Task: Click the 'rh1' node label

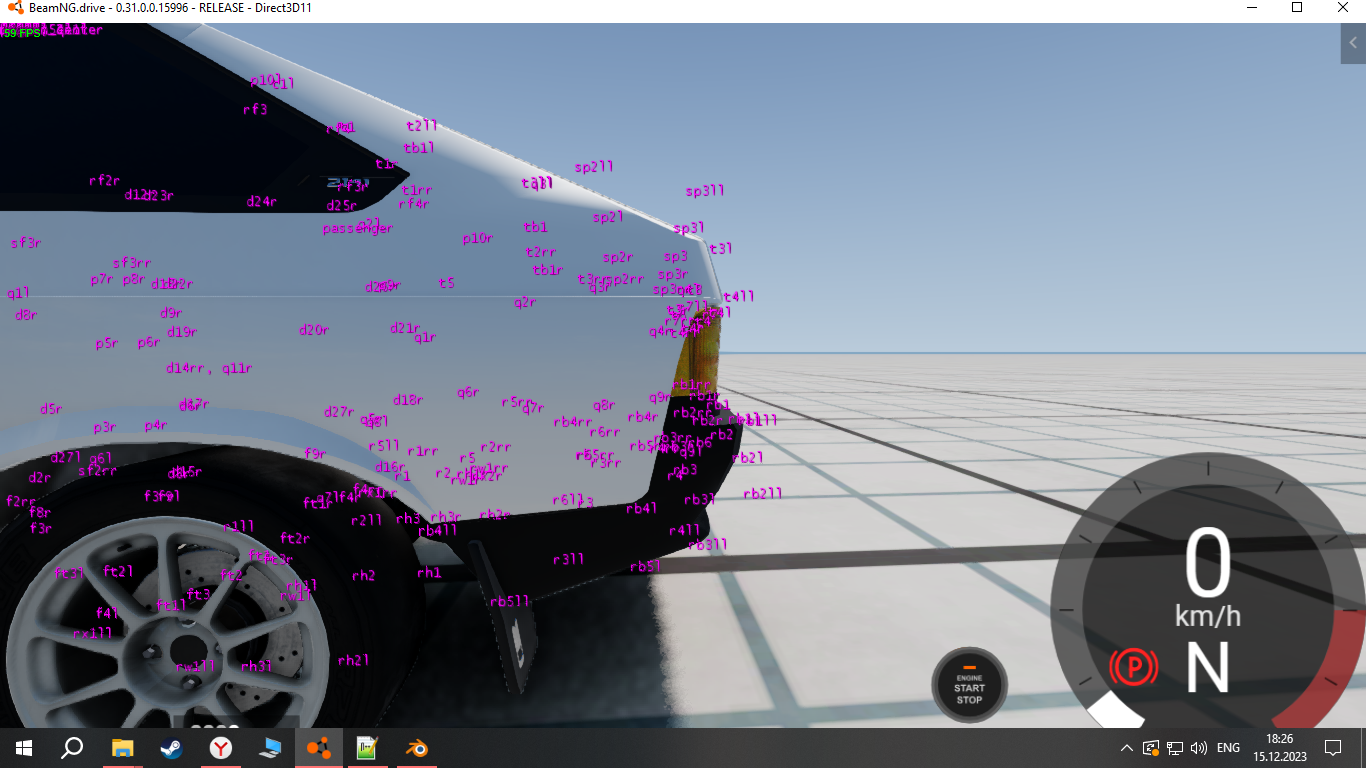Action: pos(429,573)
